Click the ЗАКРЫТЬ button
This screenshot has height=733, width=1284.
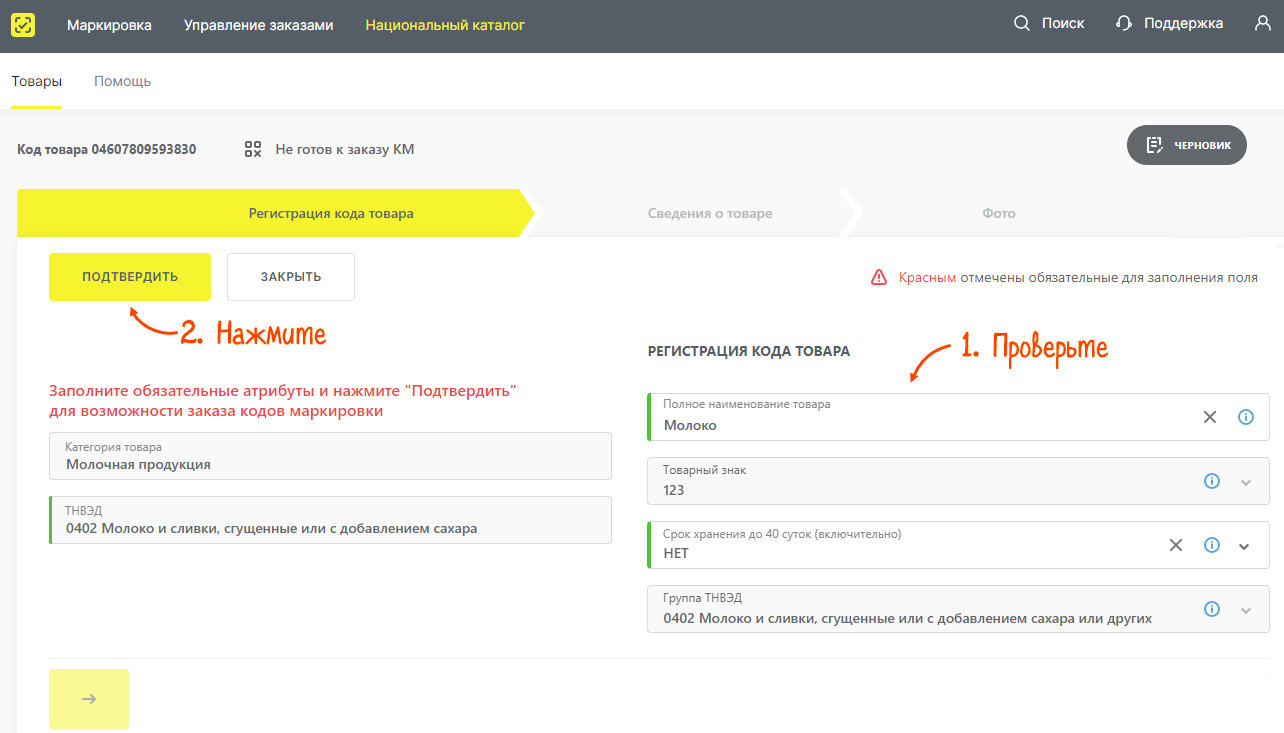coord(291,277)
